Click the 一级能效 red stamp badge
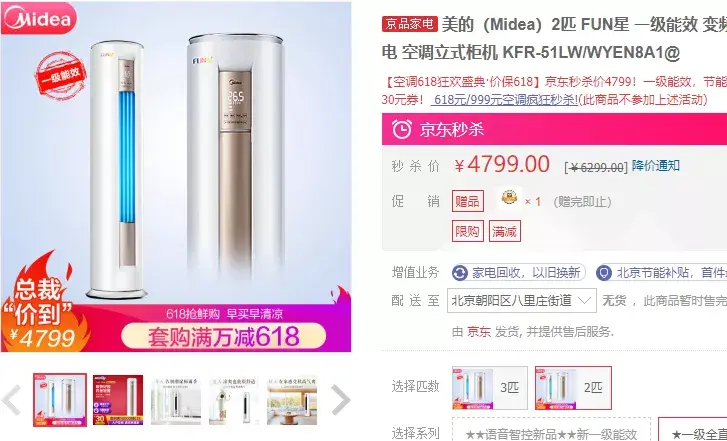The height and width of the screenshot is (441, 727). (x=60, y=76)
